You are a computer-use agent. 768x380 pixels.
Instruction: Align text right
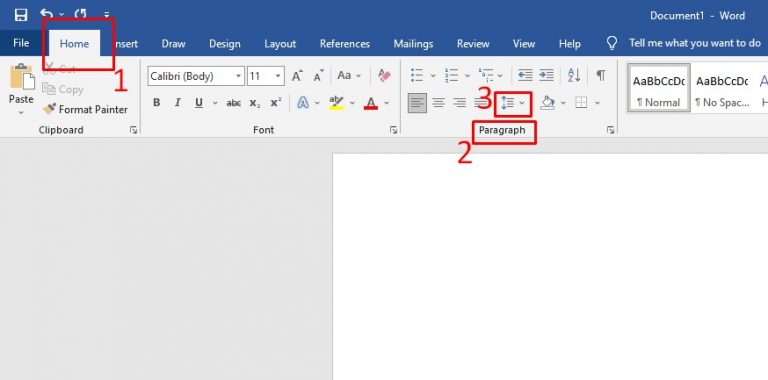click(459, 103)
